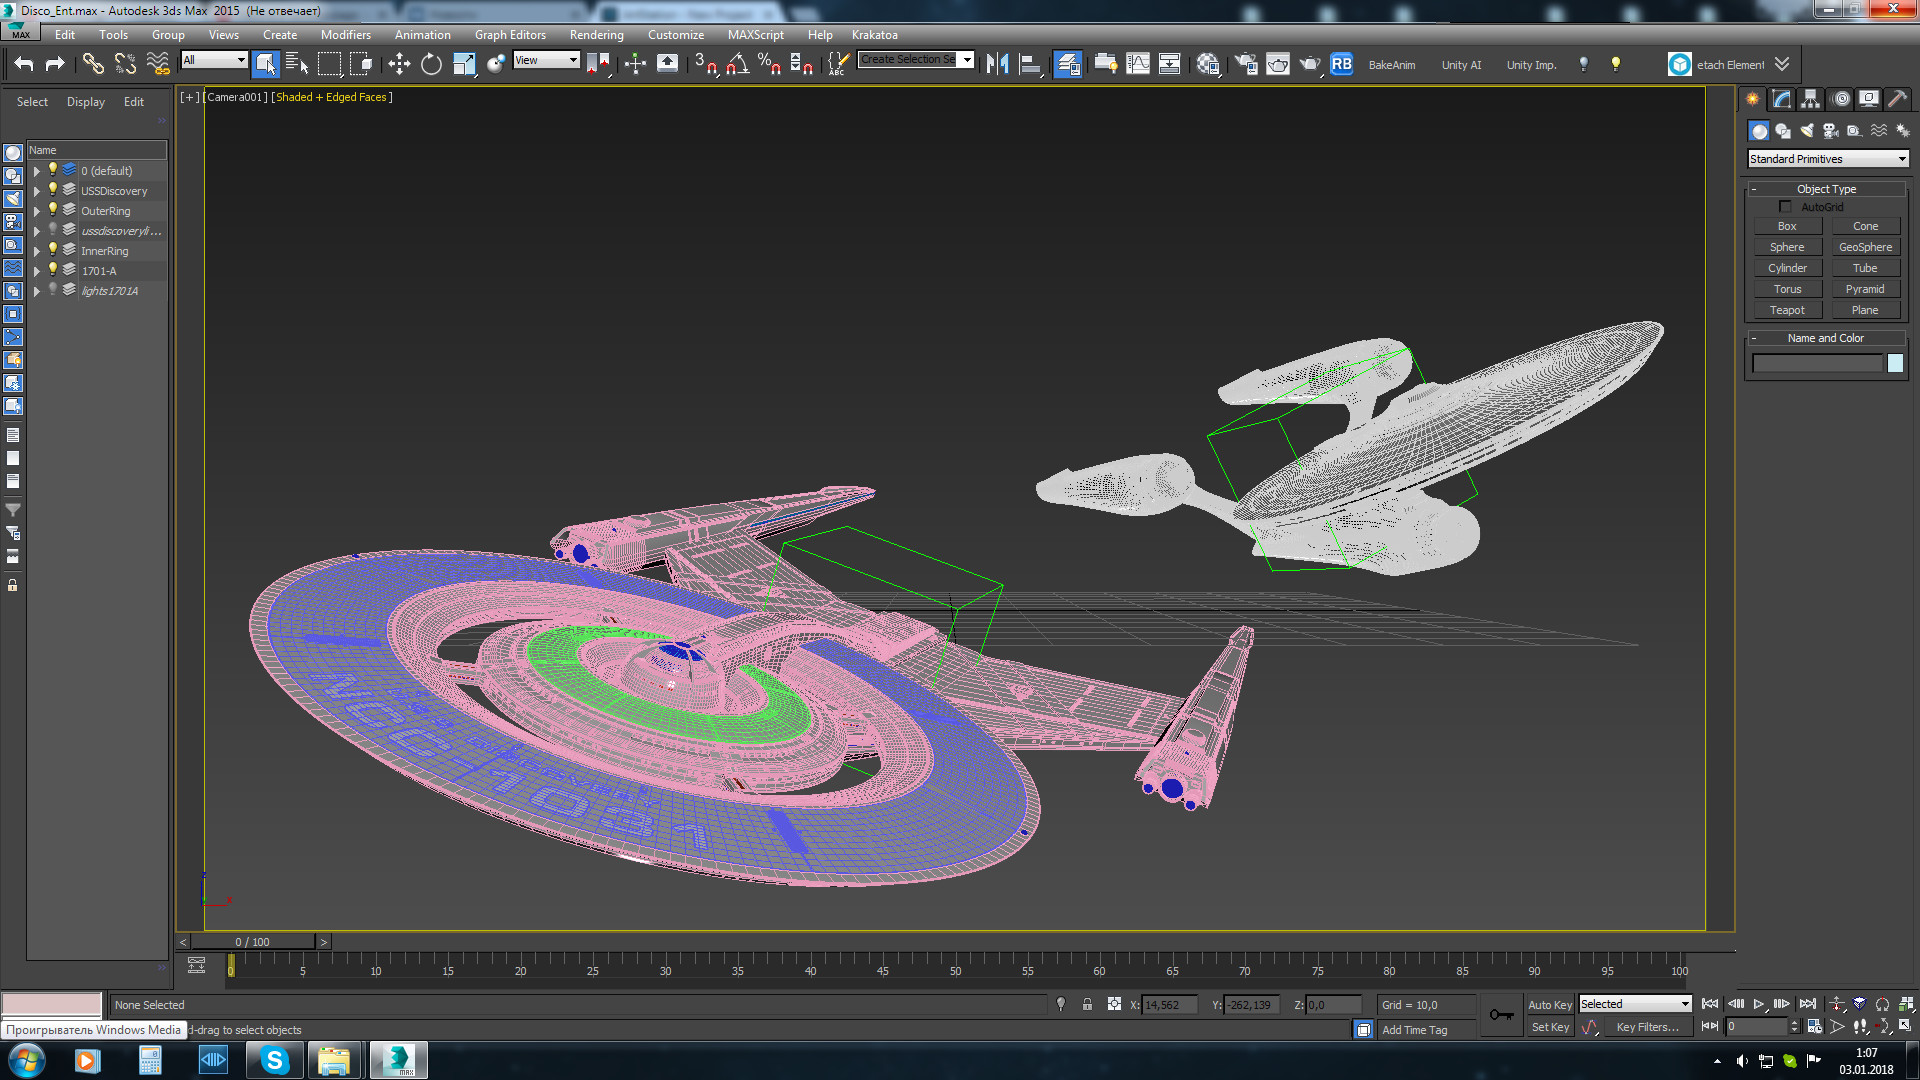Viewport: 1920px width, 1080px height.
Task: Click the Undo arrow in the main toolbar
Action: coord(24,64)
